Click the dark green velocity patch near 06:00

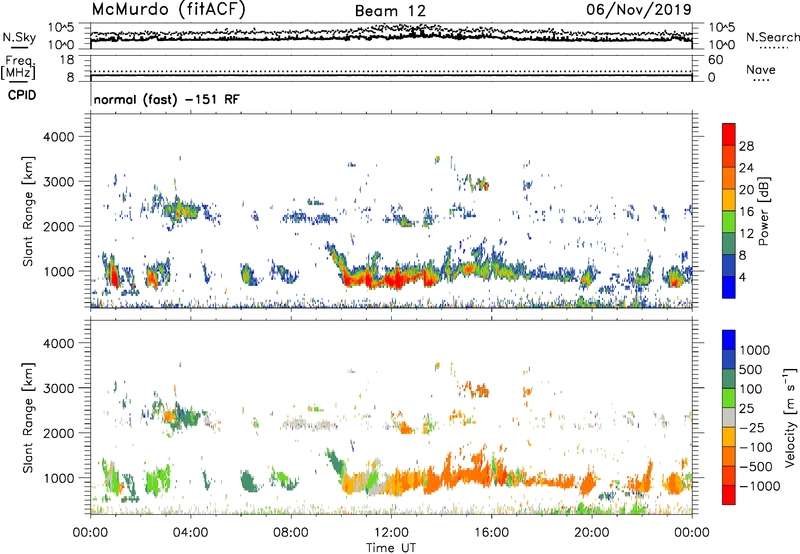click(x=248, y=482)
